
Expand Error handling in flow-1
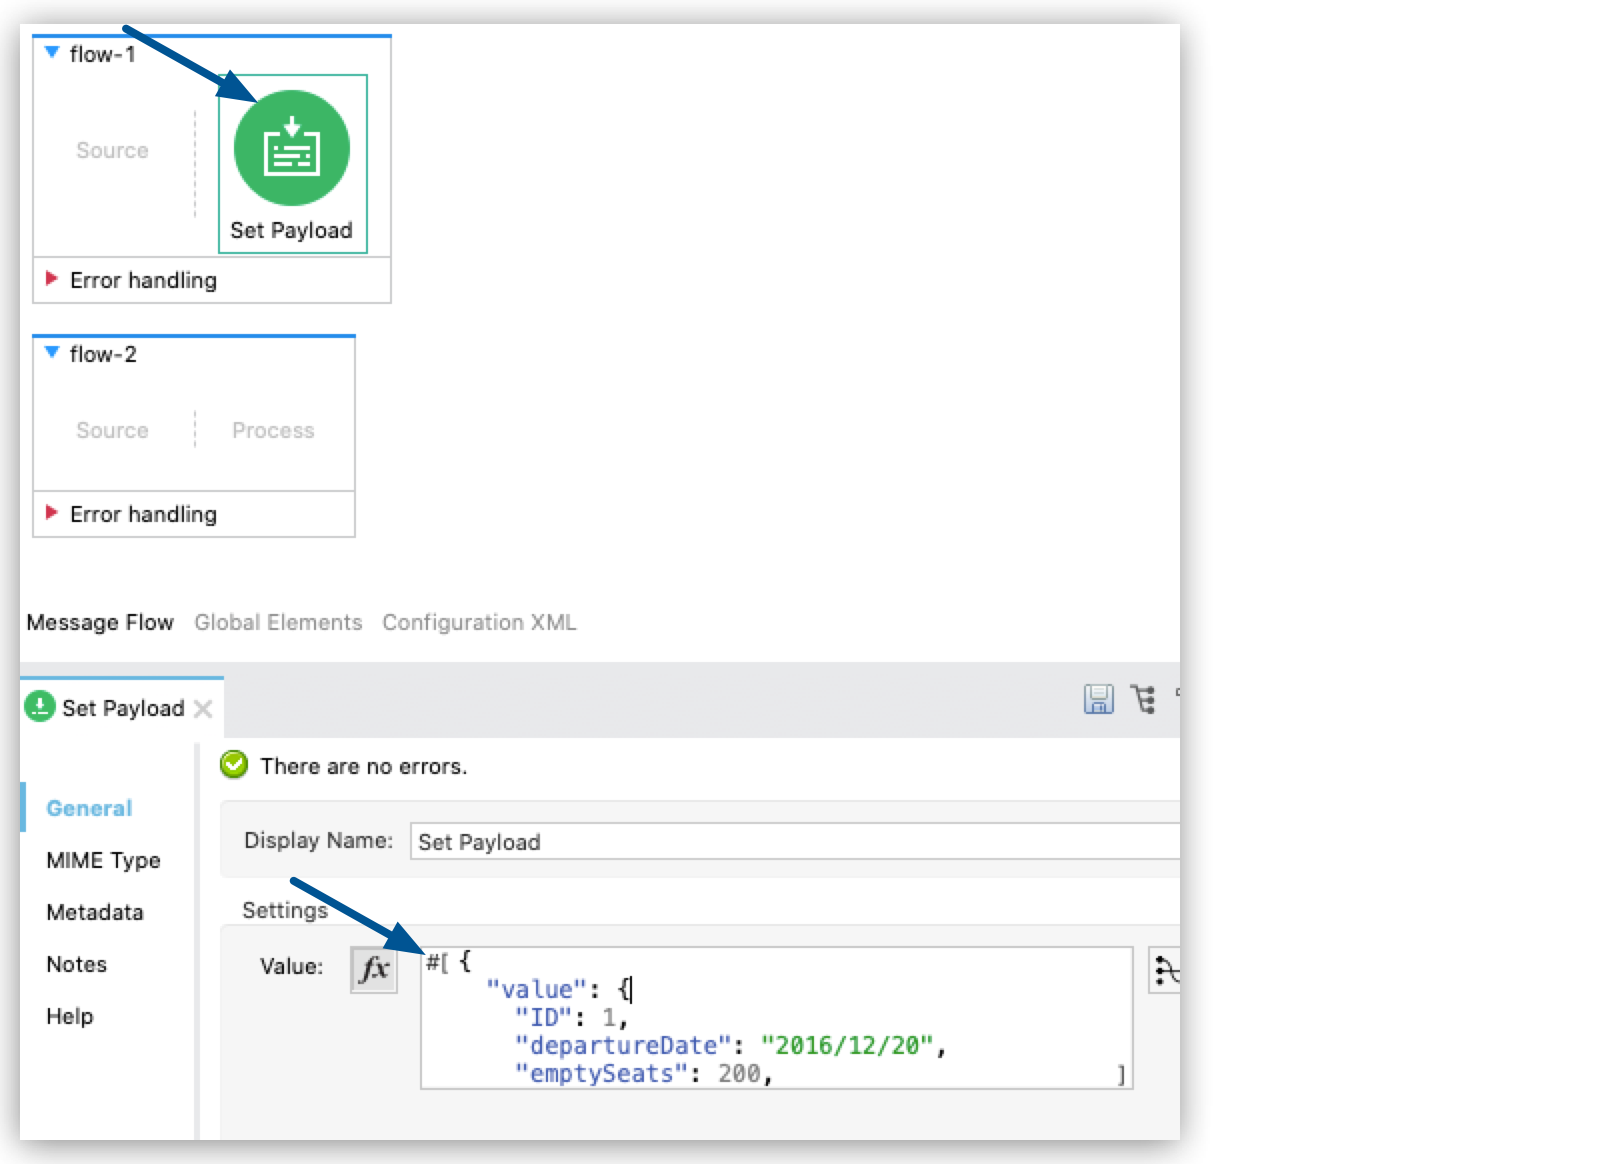[x=52, y=279]
